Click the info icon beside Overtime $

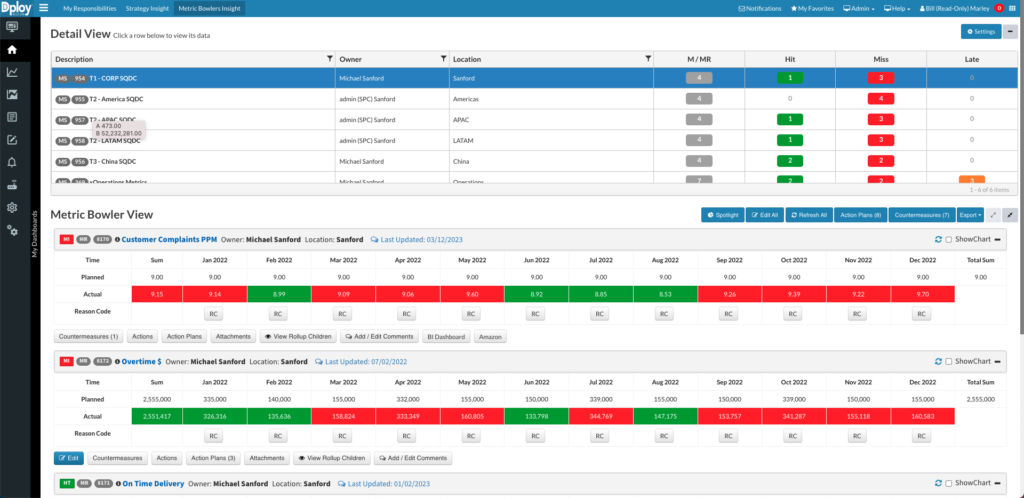pos(118,361)
